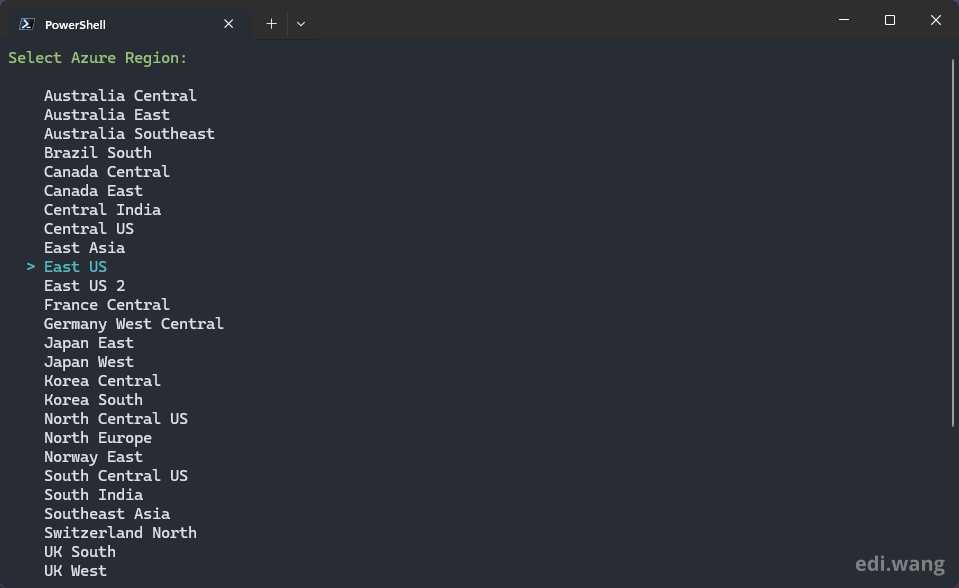
Task: Choose the Canada East region
Action: (x=93, y=191)
